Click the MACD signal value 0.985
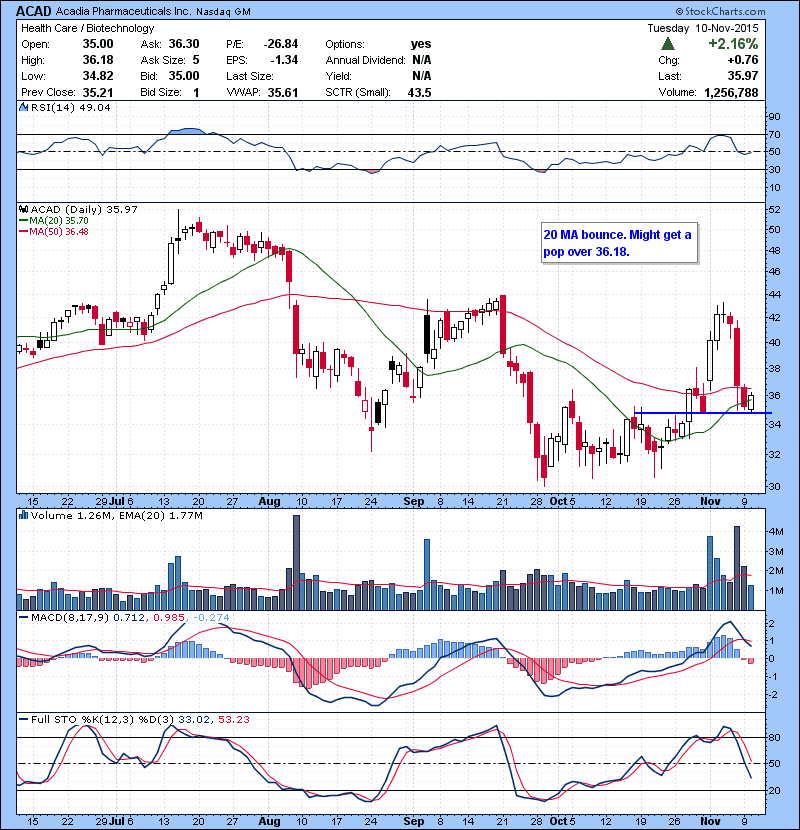 (169, 617)
